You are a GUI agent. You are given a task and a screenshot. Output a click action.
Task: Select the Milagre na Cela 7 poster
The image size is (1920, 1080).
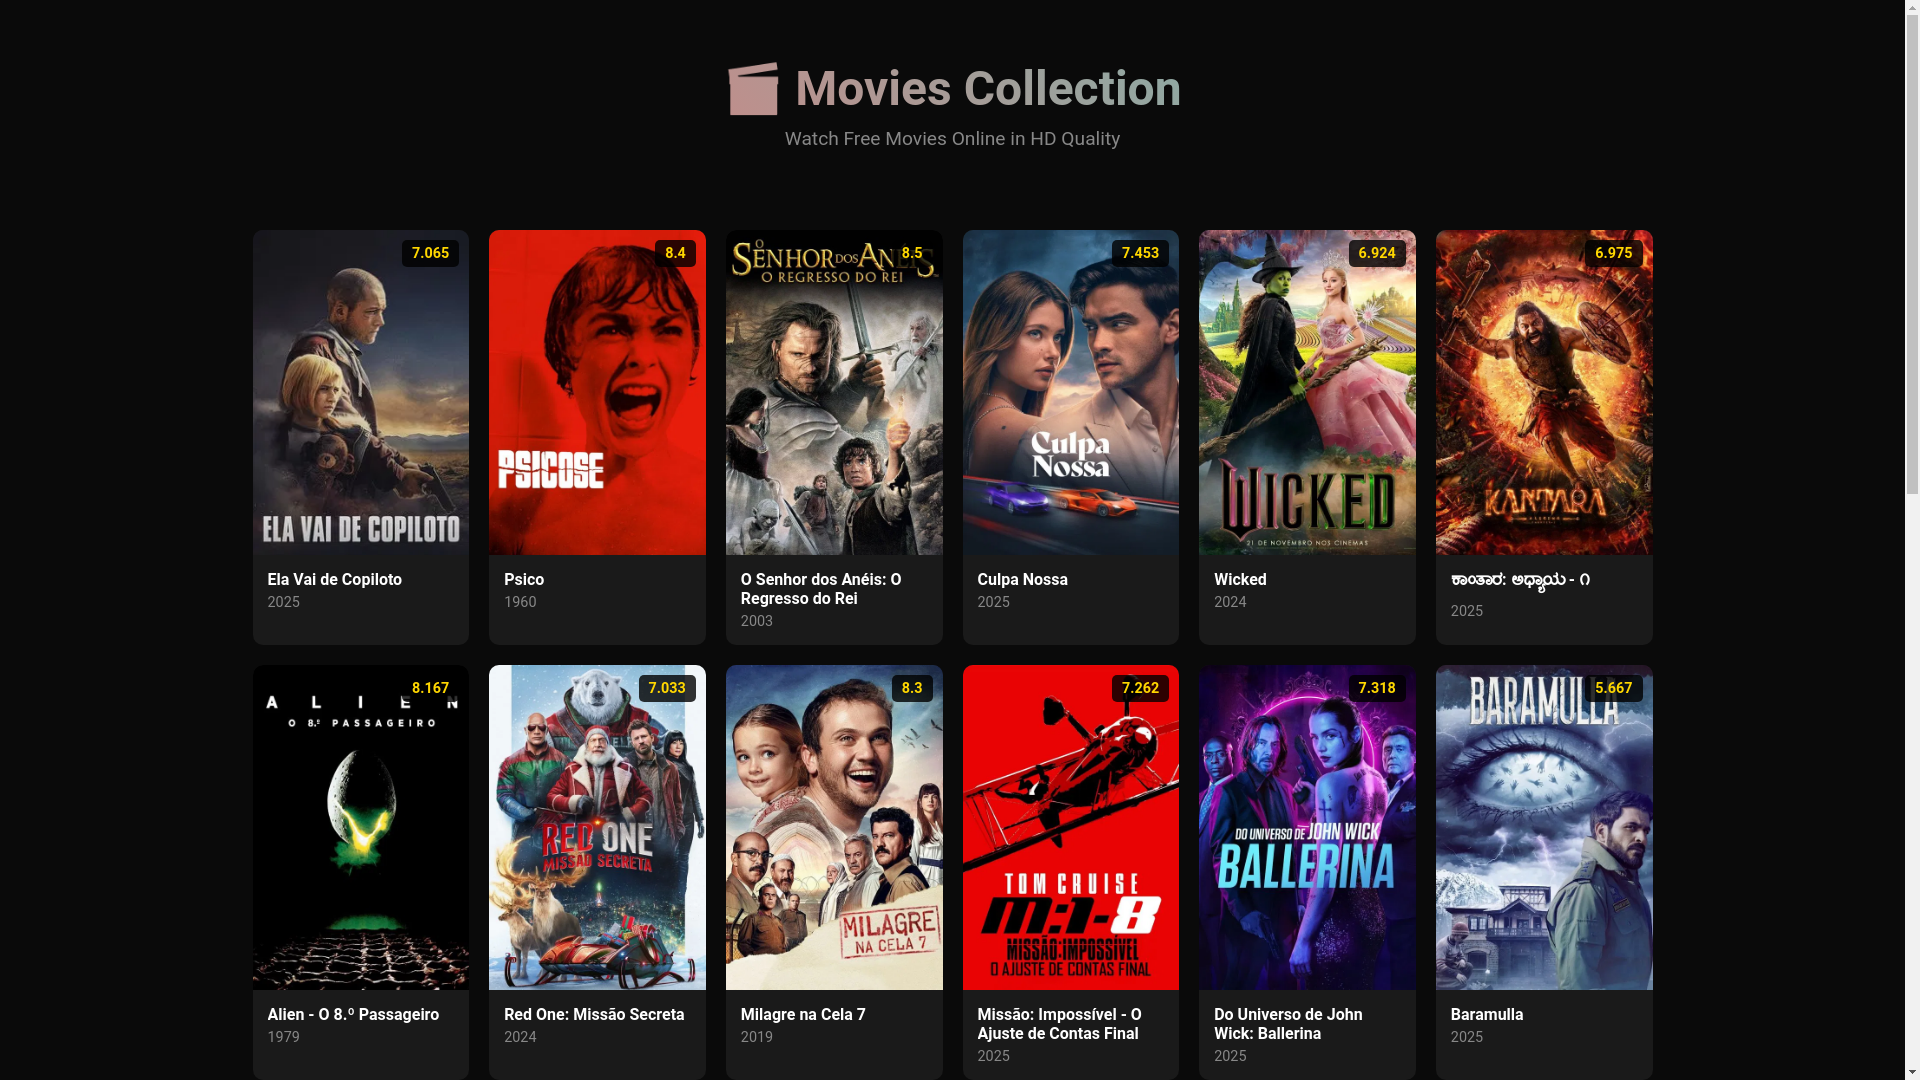click(833, 827)
